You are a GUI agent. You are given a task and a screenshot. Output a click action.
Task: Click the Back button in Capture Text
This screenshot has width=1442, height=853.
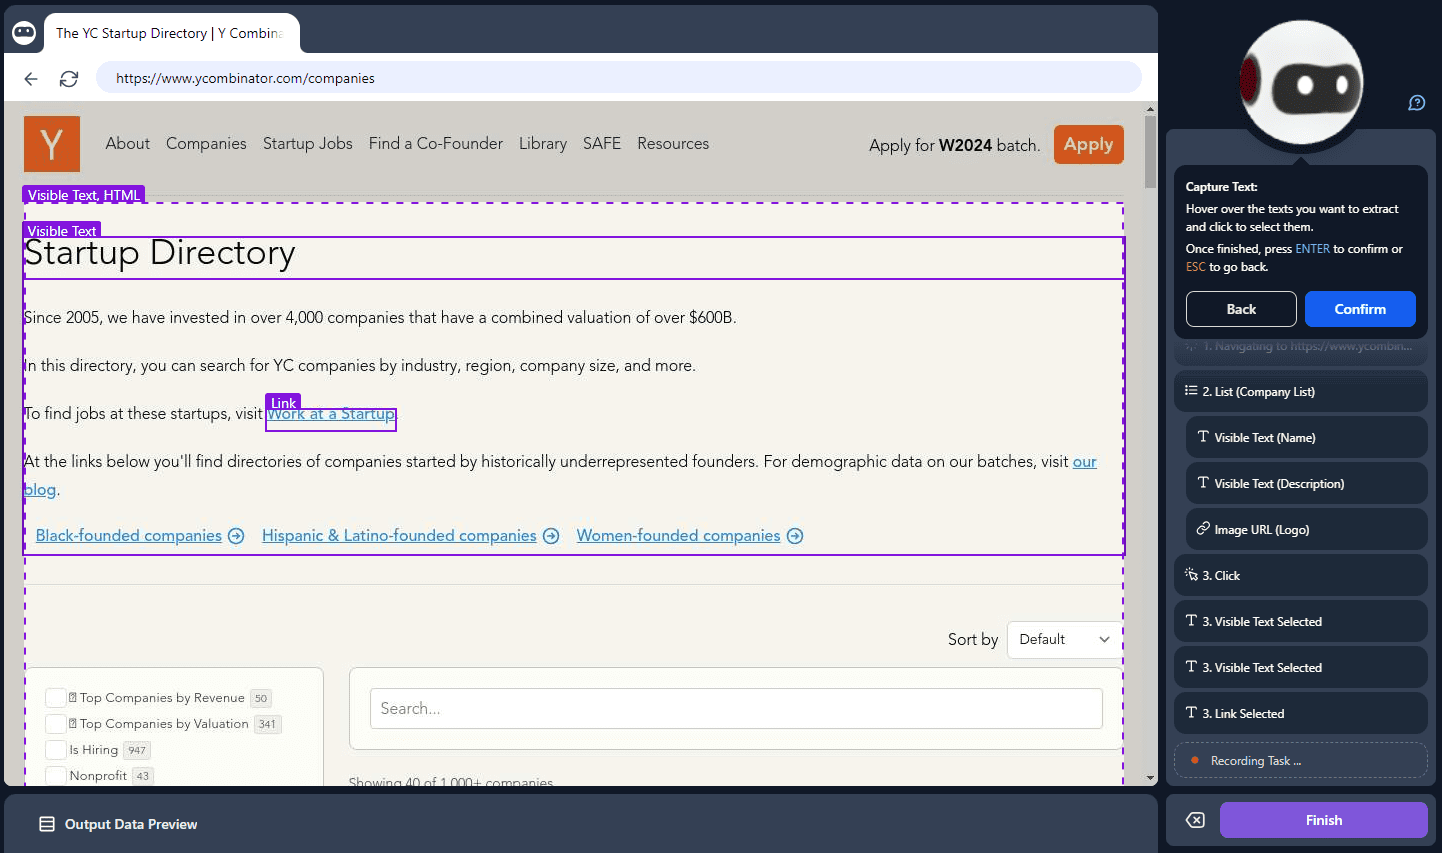coord(1241,309)
